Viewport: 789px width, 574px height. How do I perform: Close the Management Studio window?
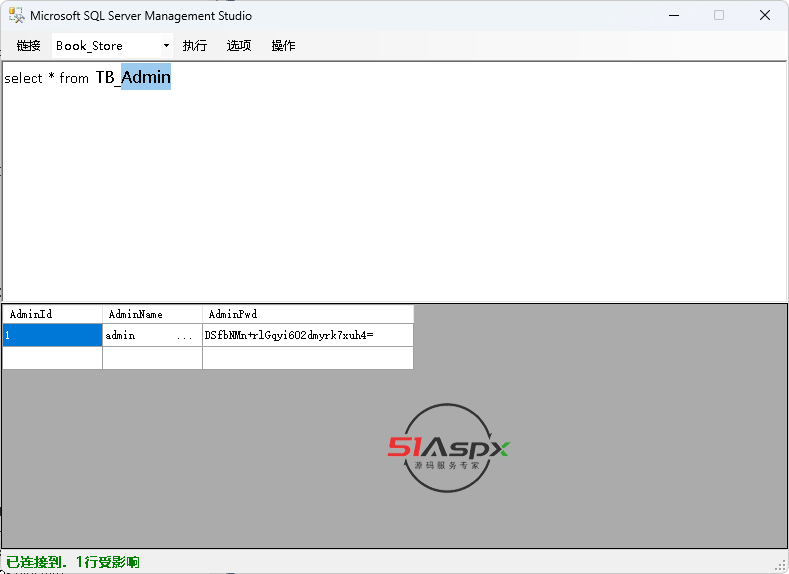pos(765,16)
